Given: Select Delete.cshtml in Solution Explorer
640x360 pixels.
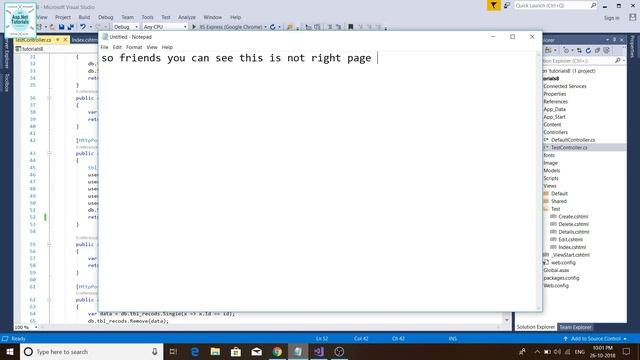Looking at the screenshot, I should click(x=573, y=224).
